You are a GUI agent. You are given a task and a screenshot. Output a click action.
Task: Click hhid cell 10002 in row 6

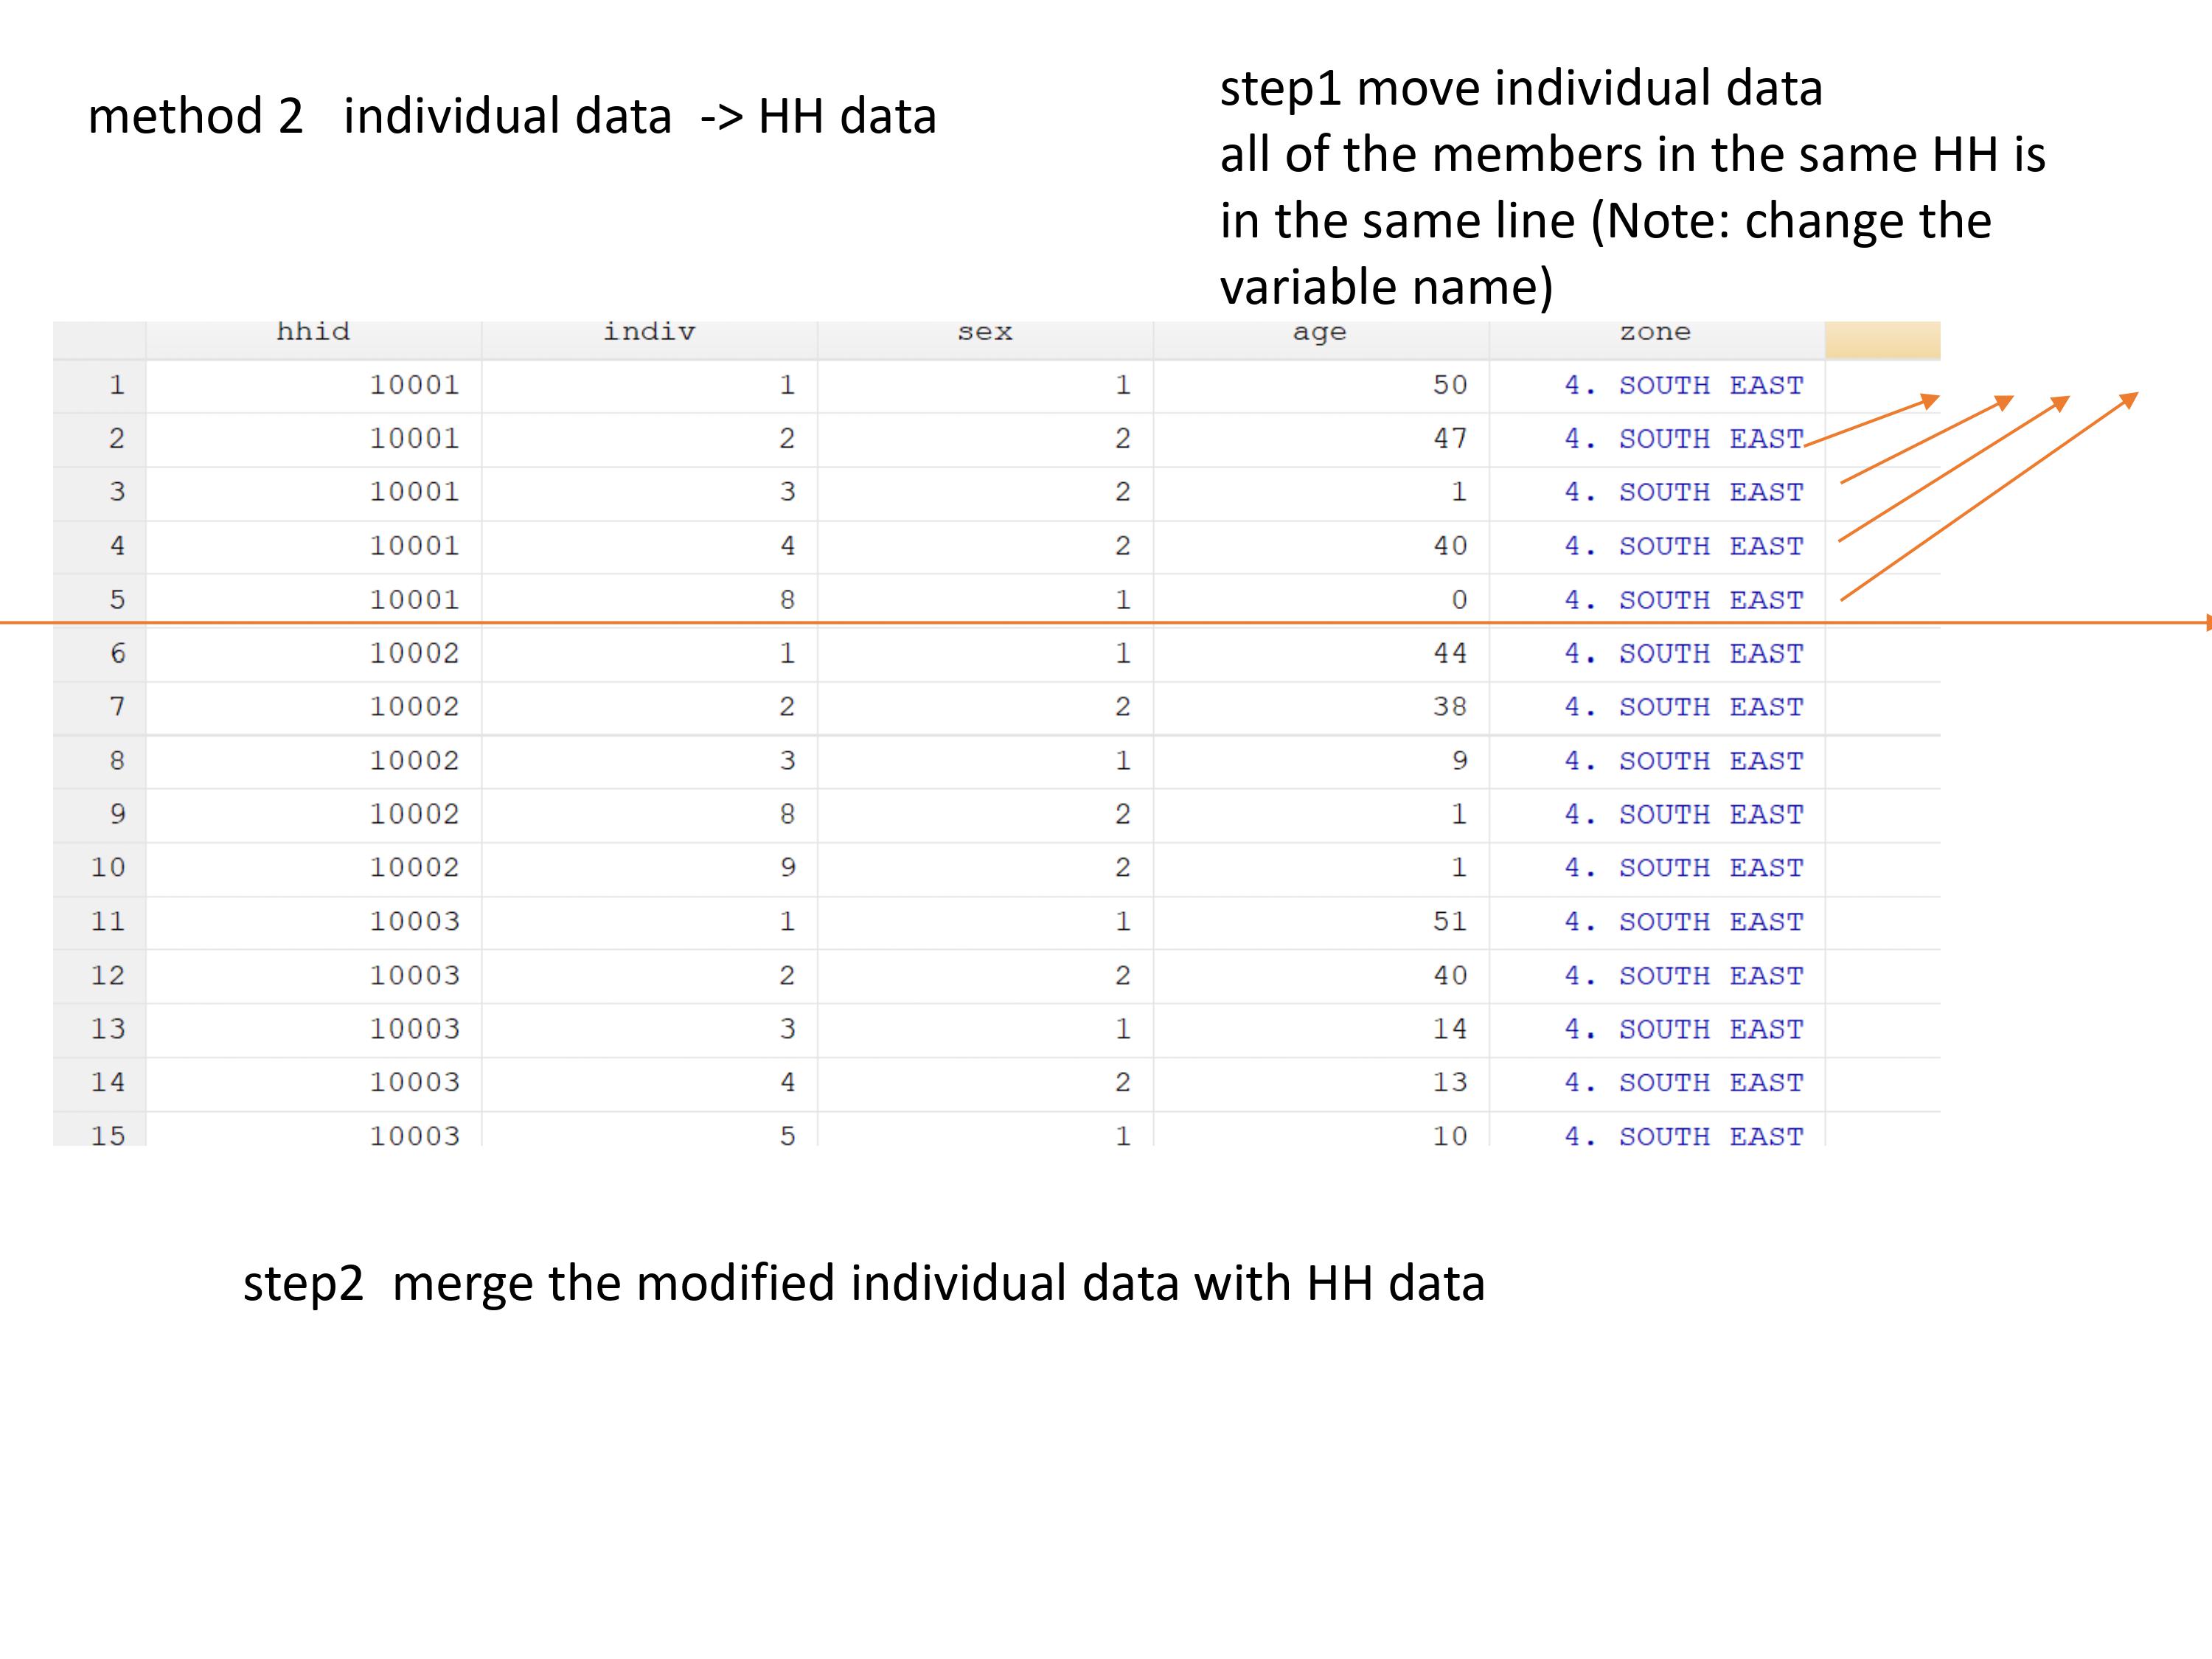pos(414,653)
